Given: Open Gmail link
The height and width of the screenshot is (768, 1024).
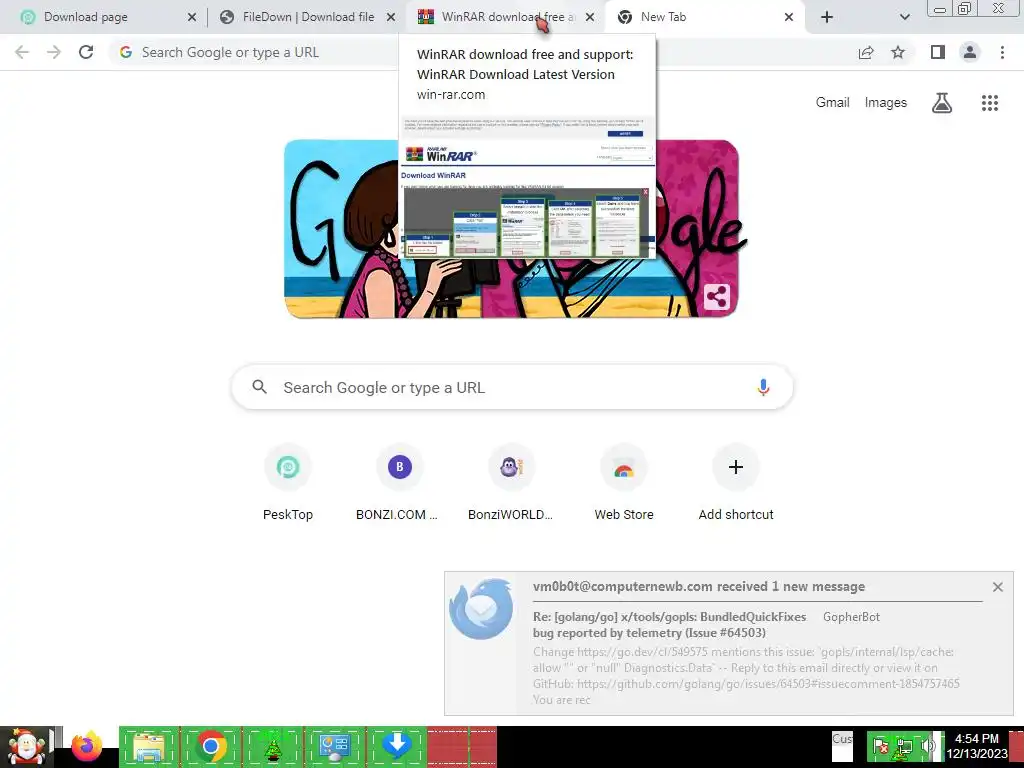Looking at the screenshot, I should click(x=832, y=103).
